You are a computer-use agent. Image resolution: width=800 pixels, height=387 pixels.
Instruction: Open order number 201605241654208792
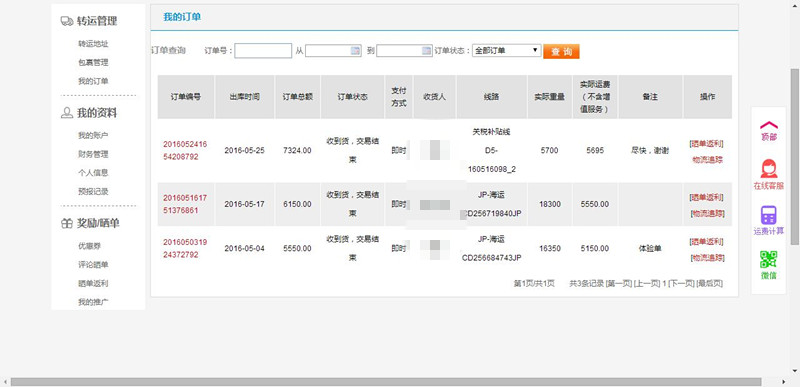tap(185, 150)
